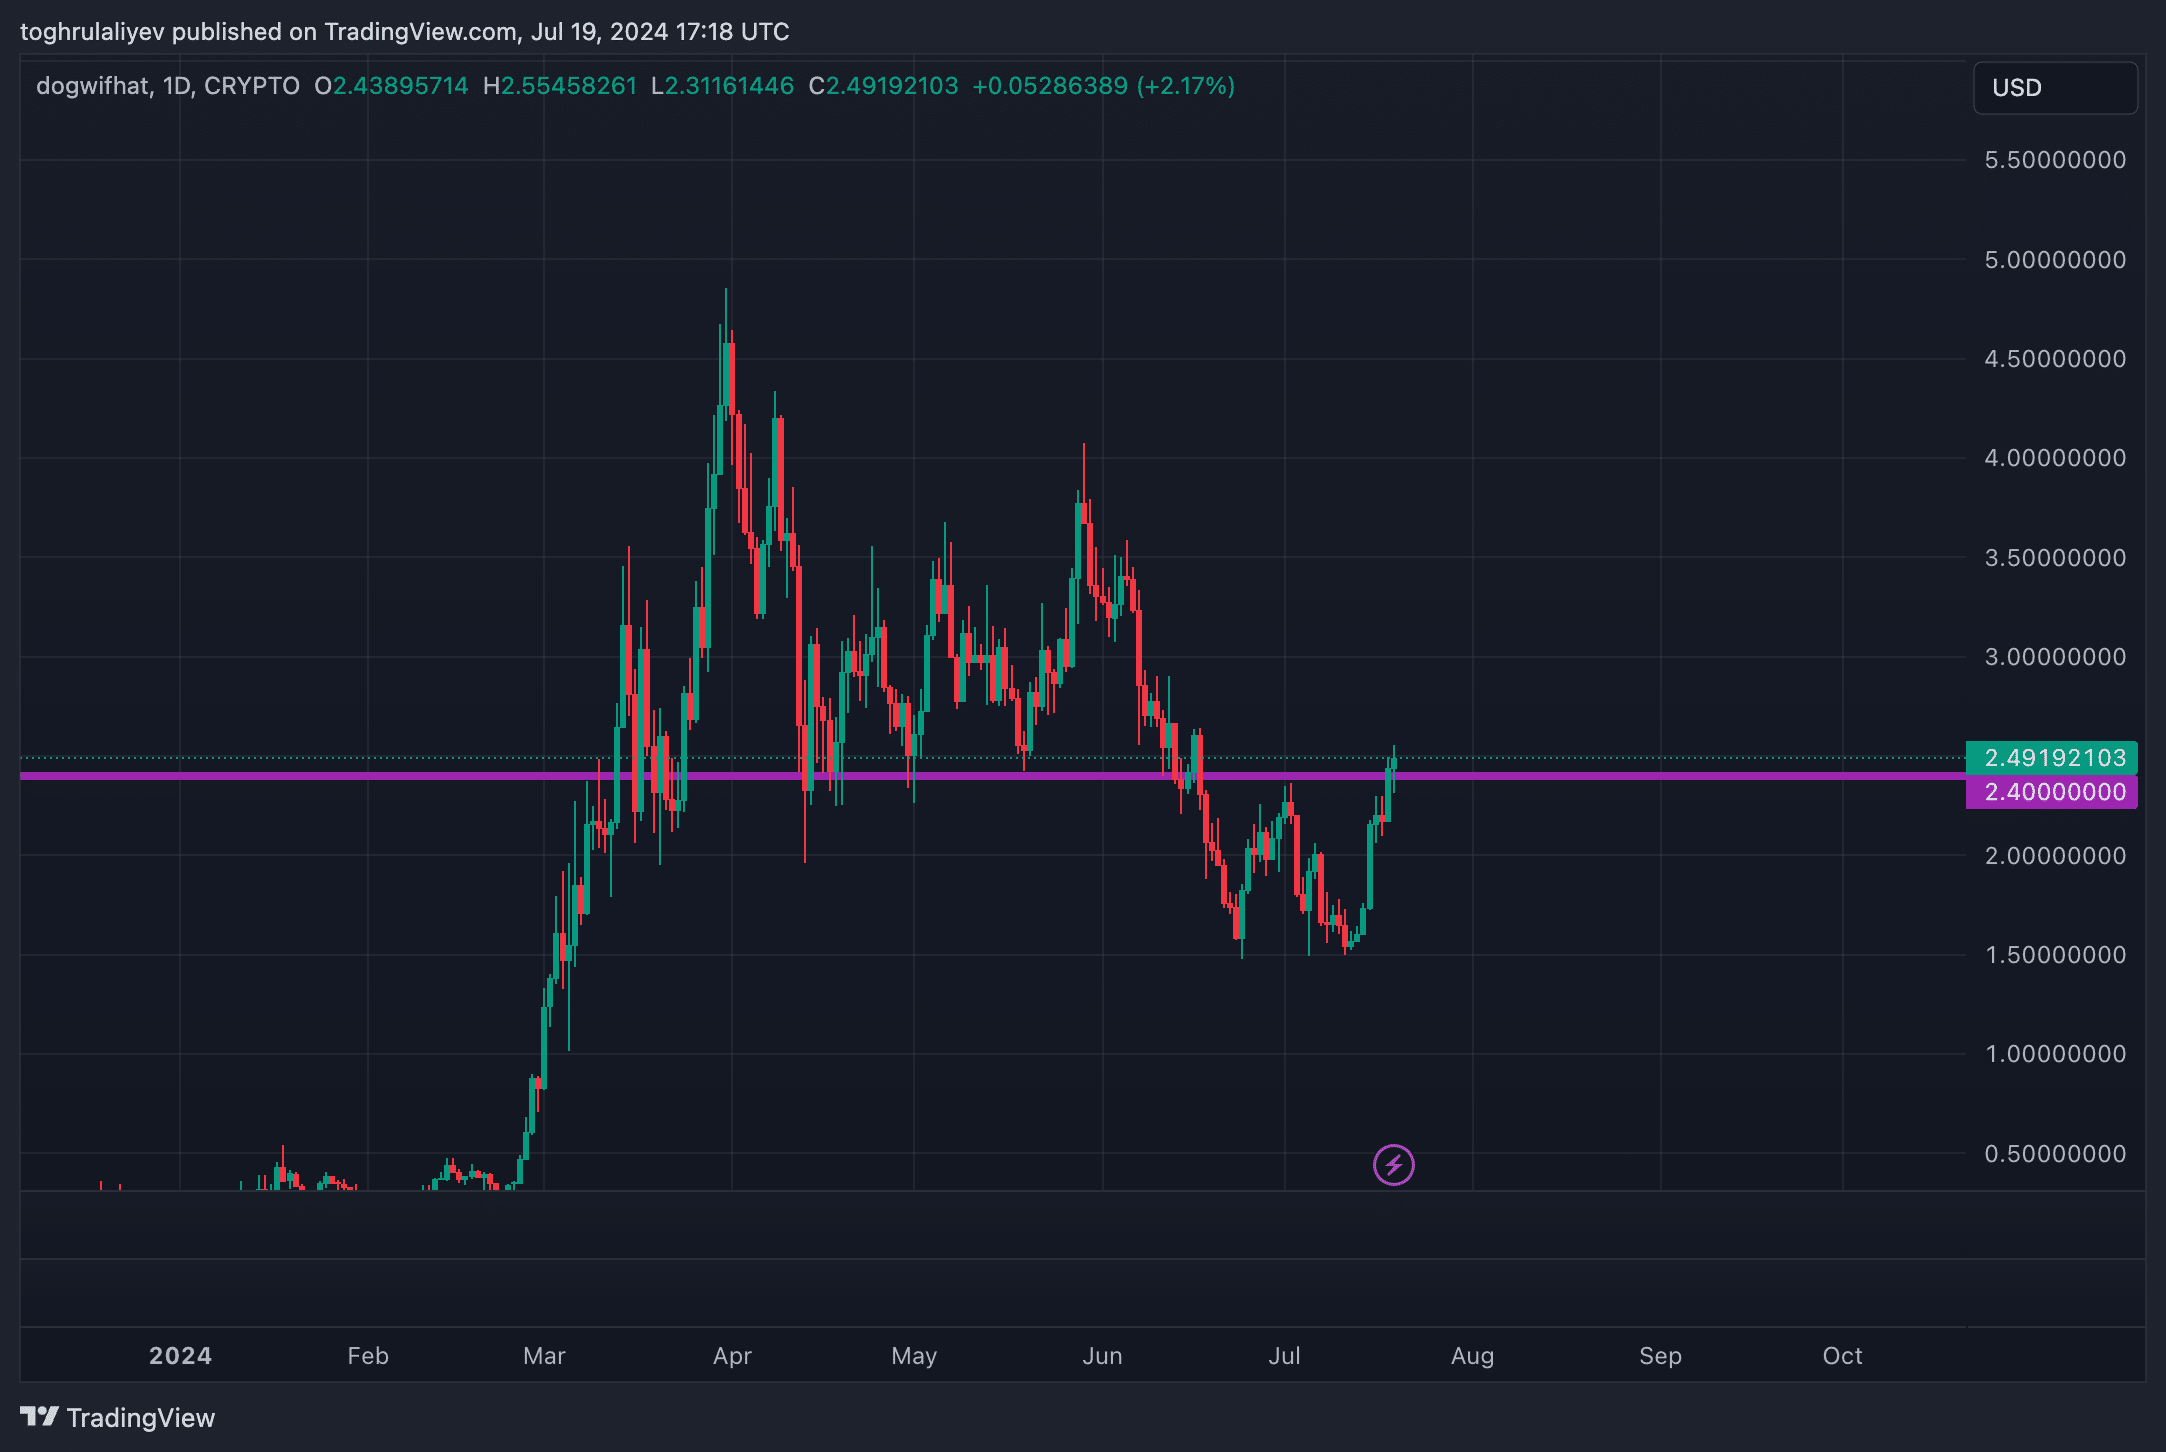Click the 3.00000000 price axis value
The height and width of the screenshot is (1452, 2166).
point(2055,657)
